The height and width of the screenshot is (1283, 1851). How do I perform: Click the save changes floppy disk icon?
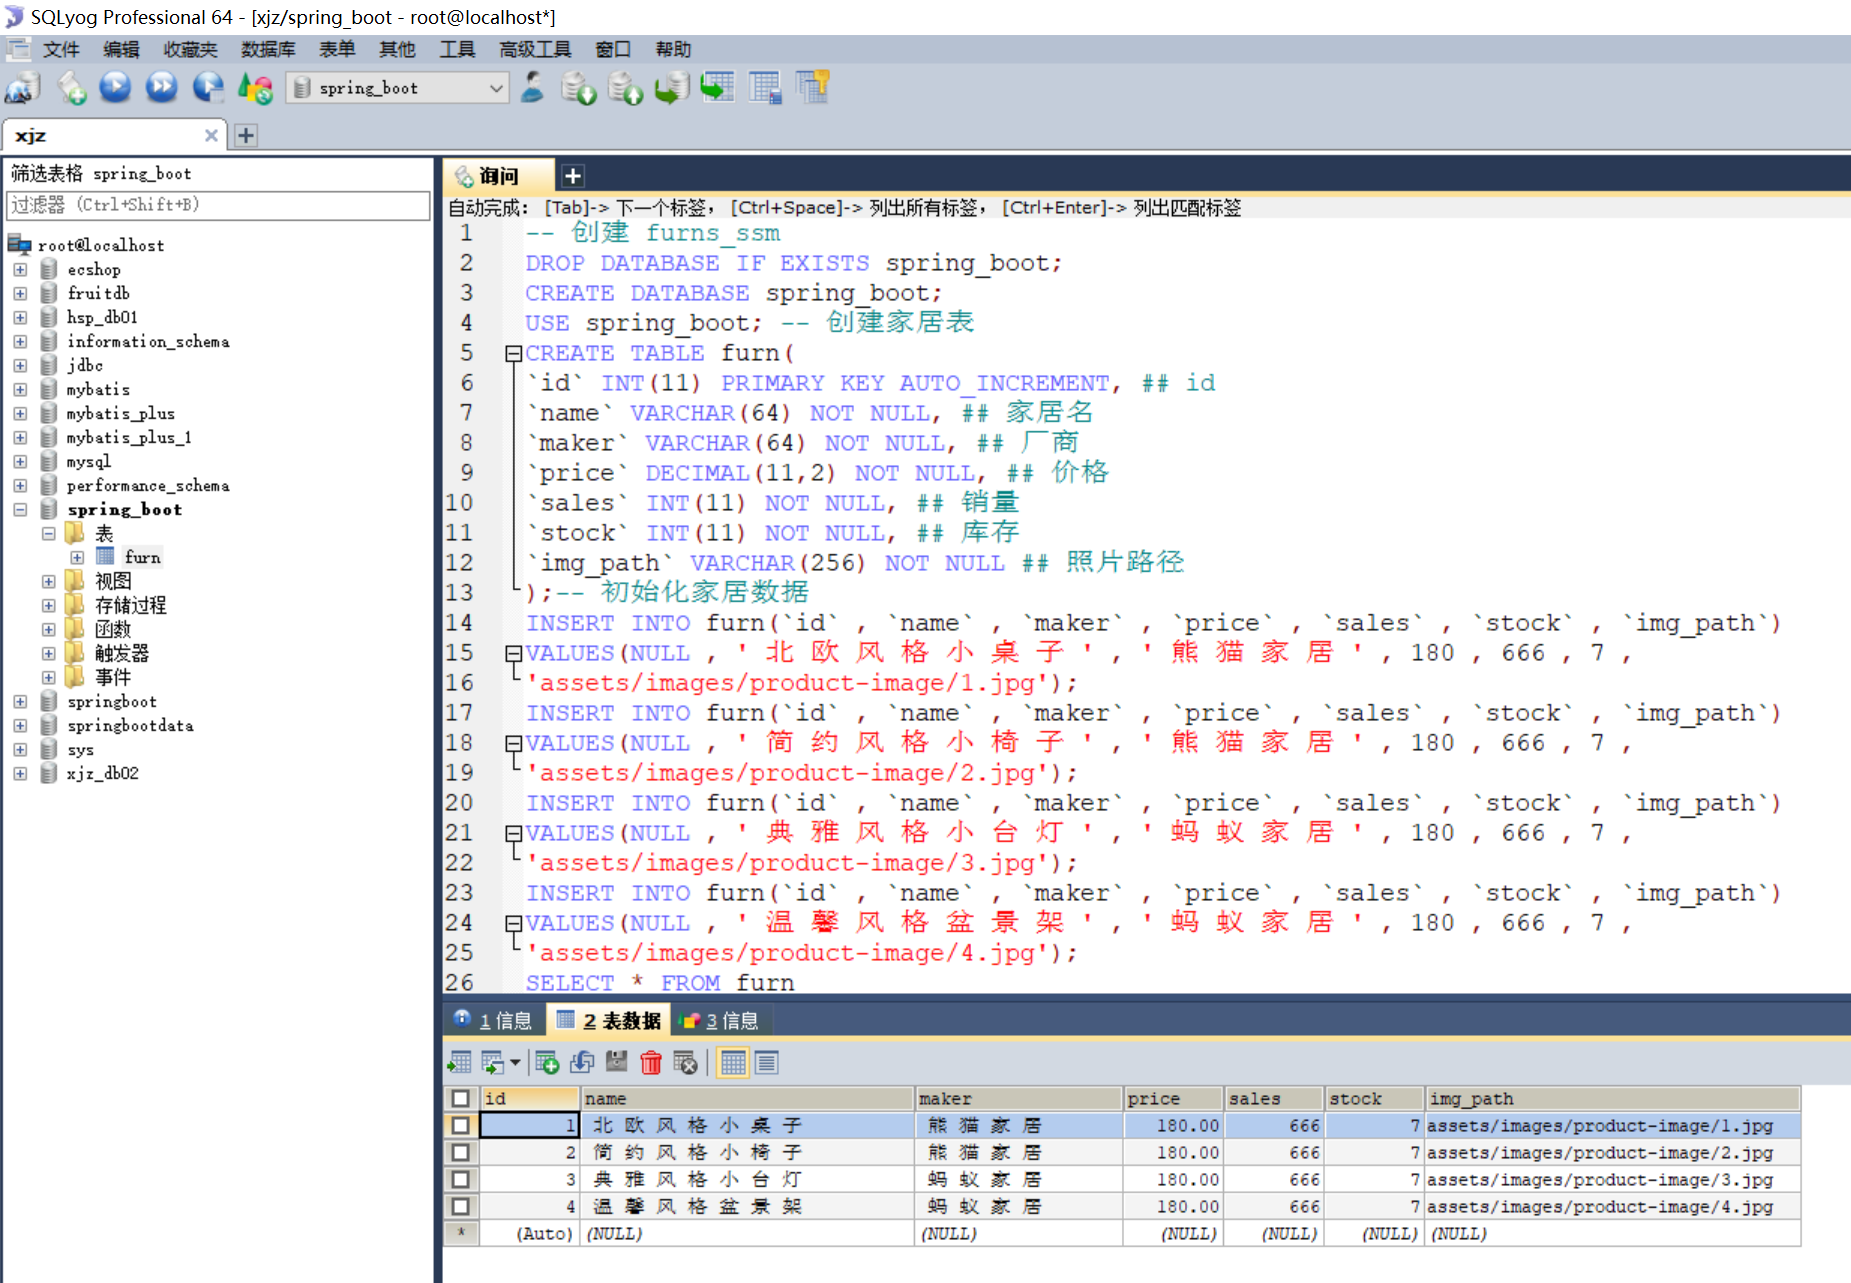(617, 1062)
